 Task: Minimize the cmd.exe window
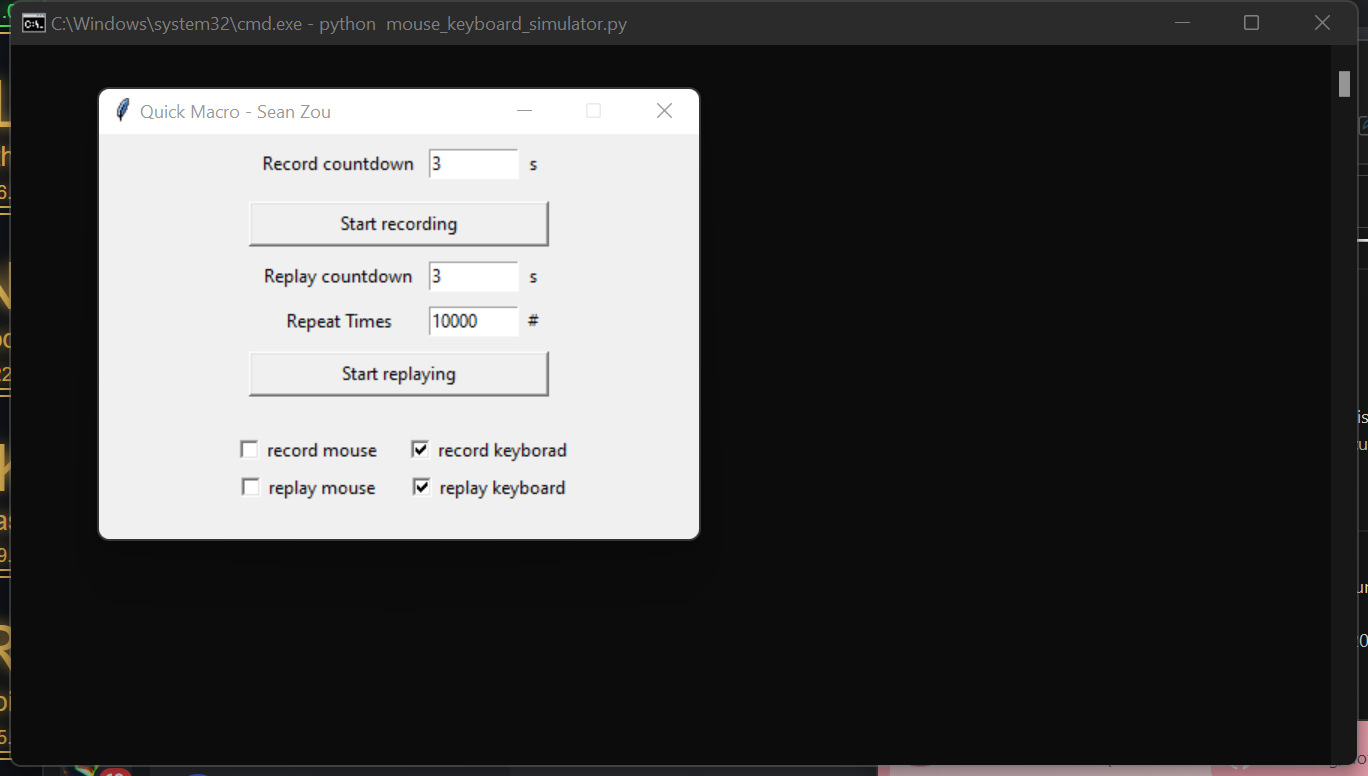(x=1182, y=23)
